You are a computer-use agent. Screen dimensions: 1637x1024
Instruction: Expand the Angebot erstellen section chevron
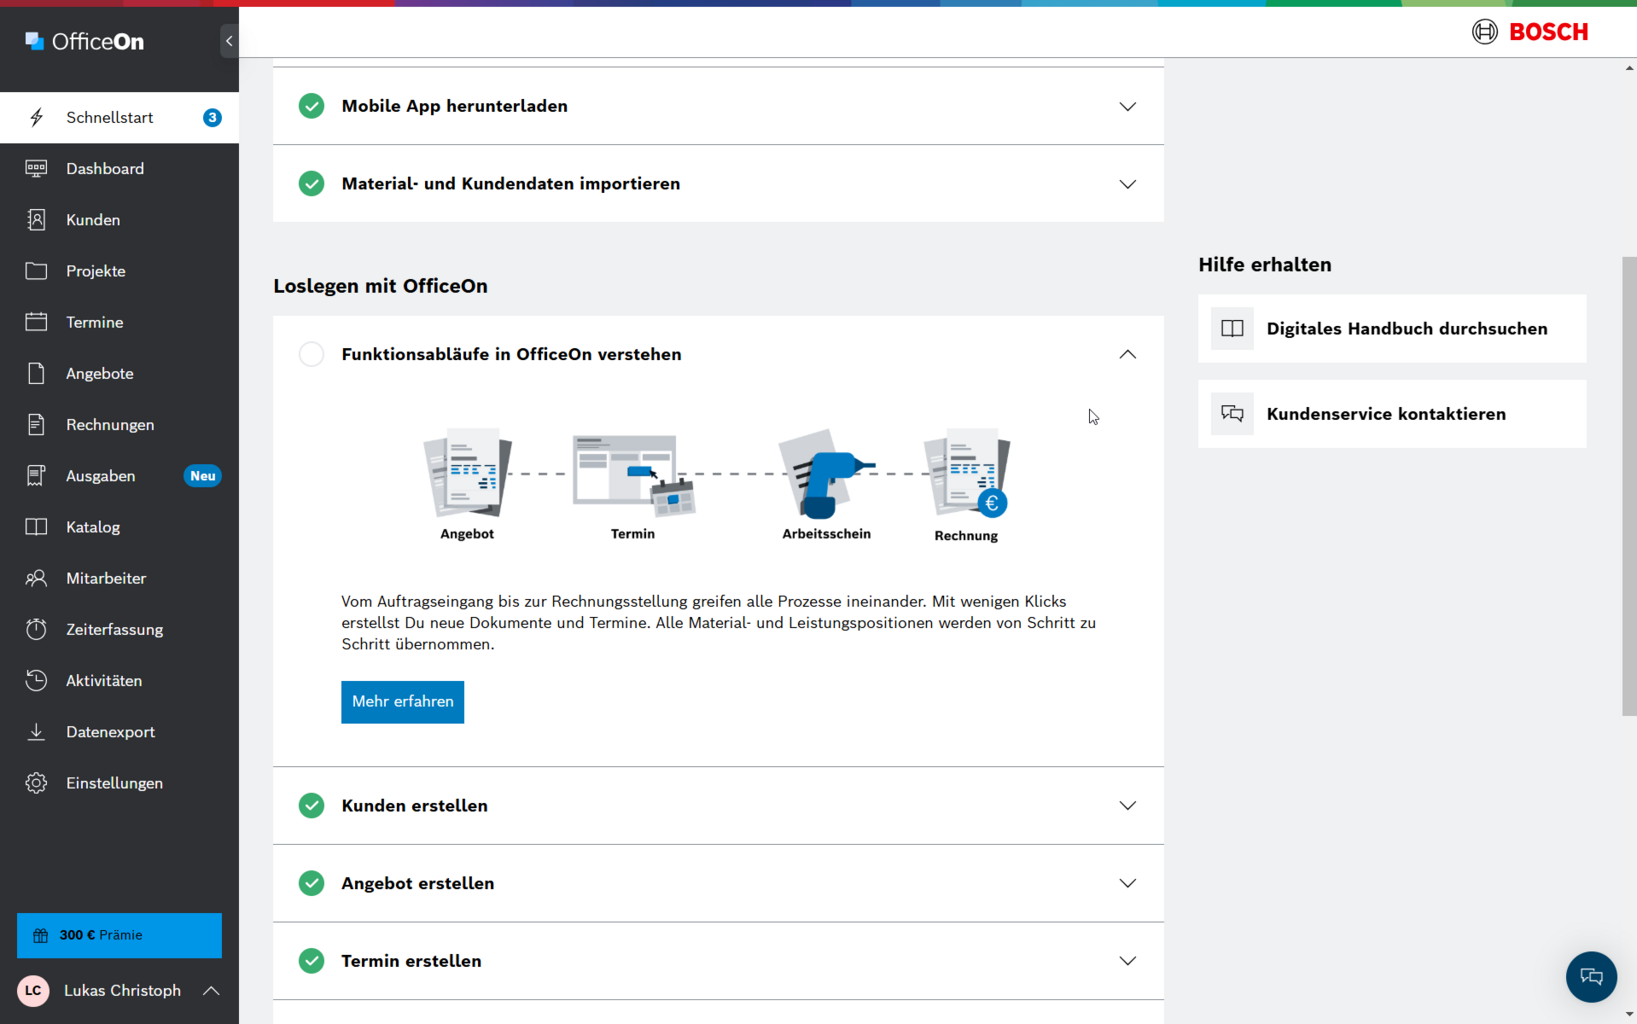click(x=1127, y=883)
